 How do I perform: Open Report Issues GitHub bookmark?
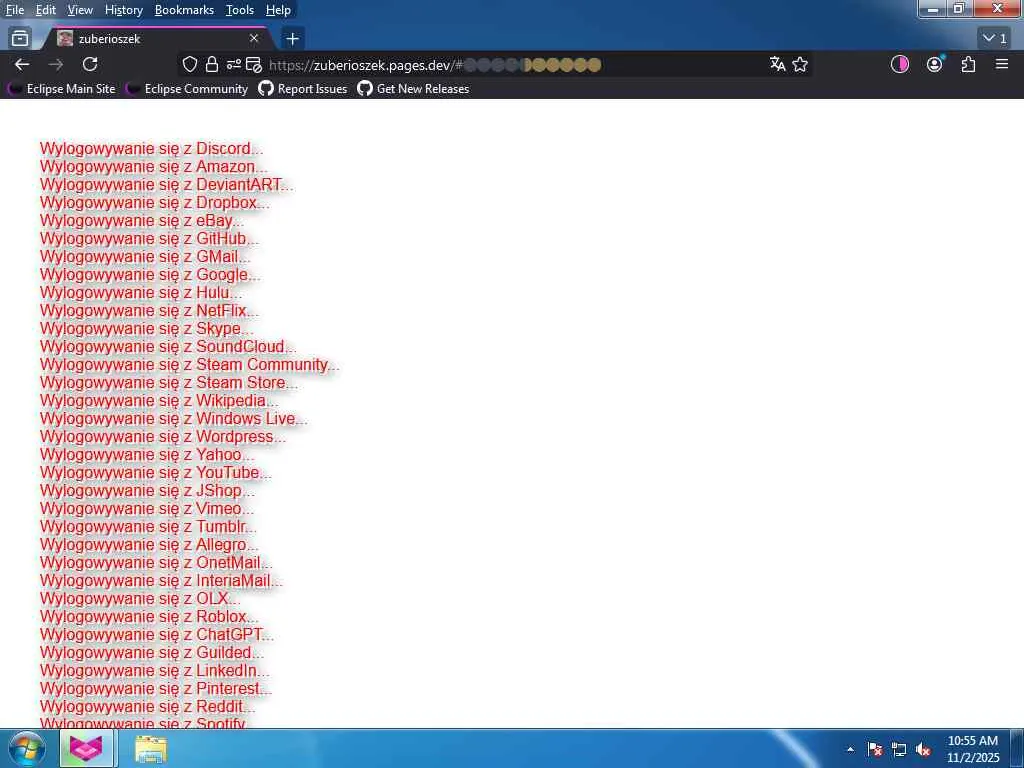tap(302, 89)
